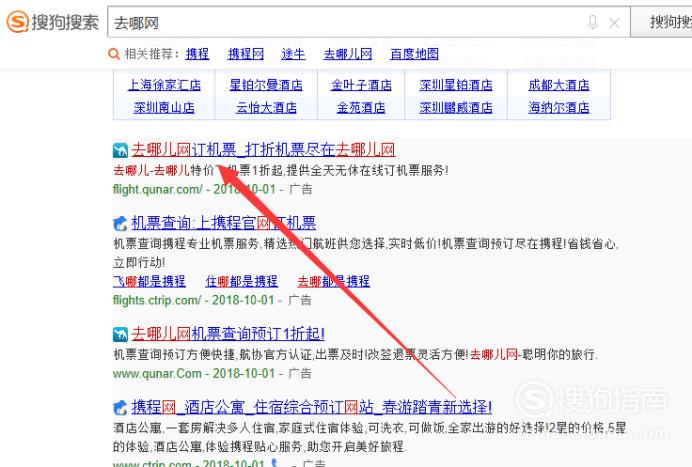Open the 金苑酒店 link

[361, 108]
